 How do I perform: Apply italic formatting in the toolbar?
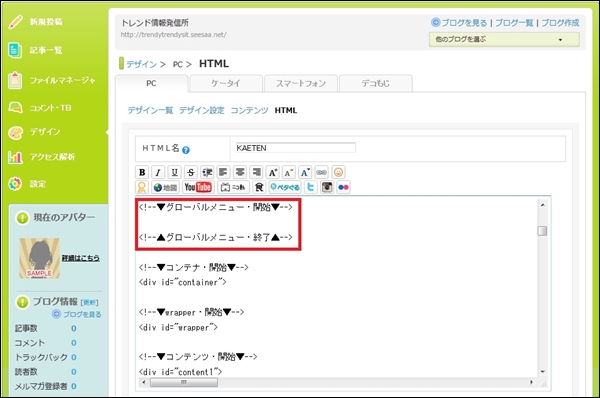158,172
